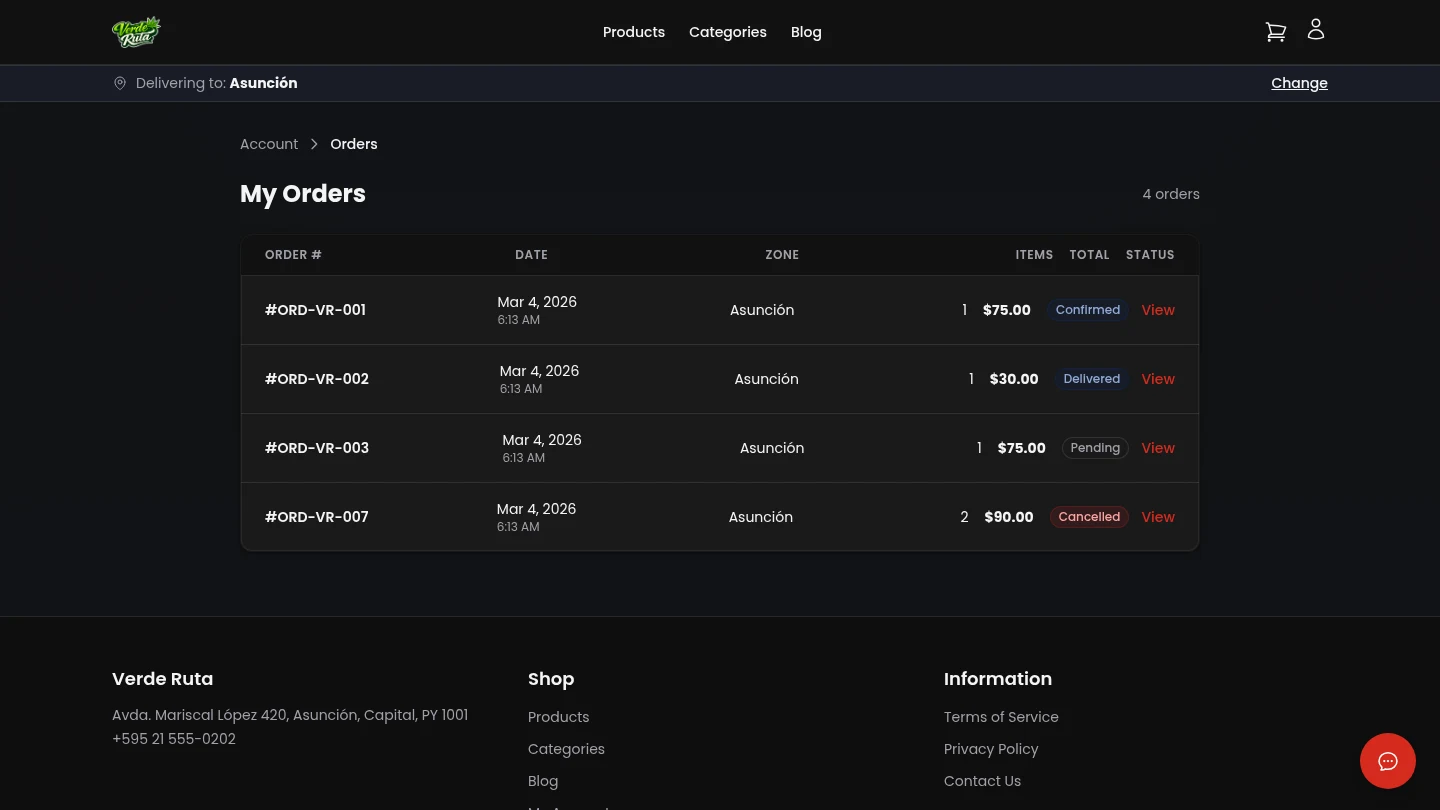Click the delivery location pin icon
The image size is (1440, 810).
coord(120,83)
